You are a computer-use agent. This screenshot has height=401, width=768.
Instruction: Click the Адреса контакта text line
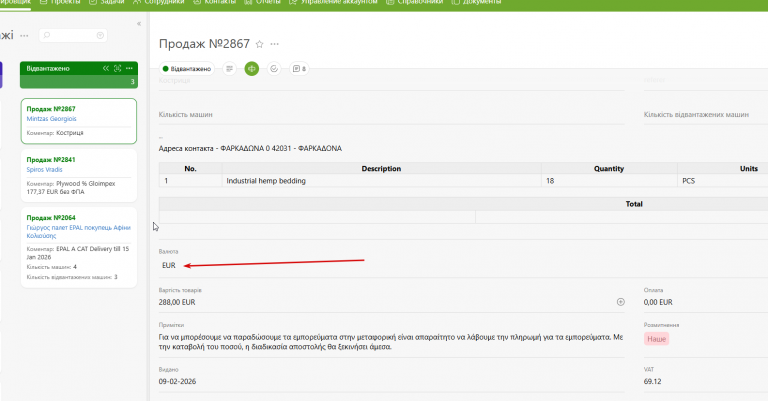tap(250, 148)
